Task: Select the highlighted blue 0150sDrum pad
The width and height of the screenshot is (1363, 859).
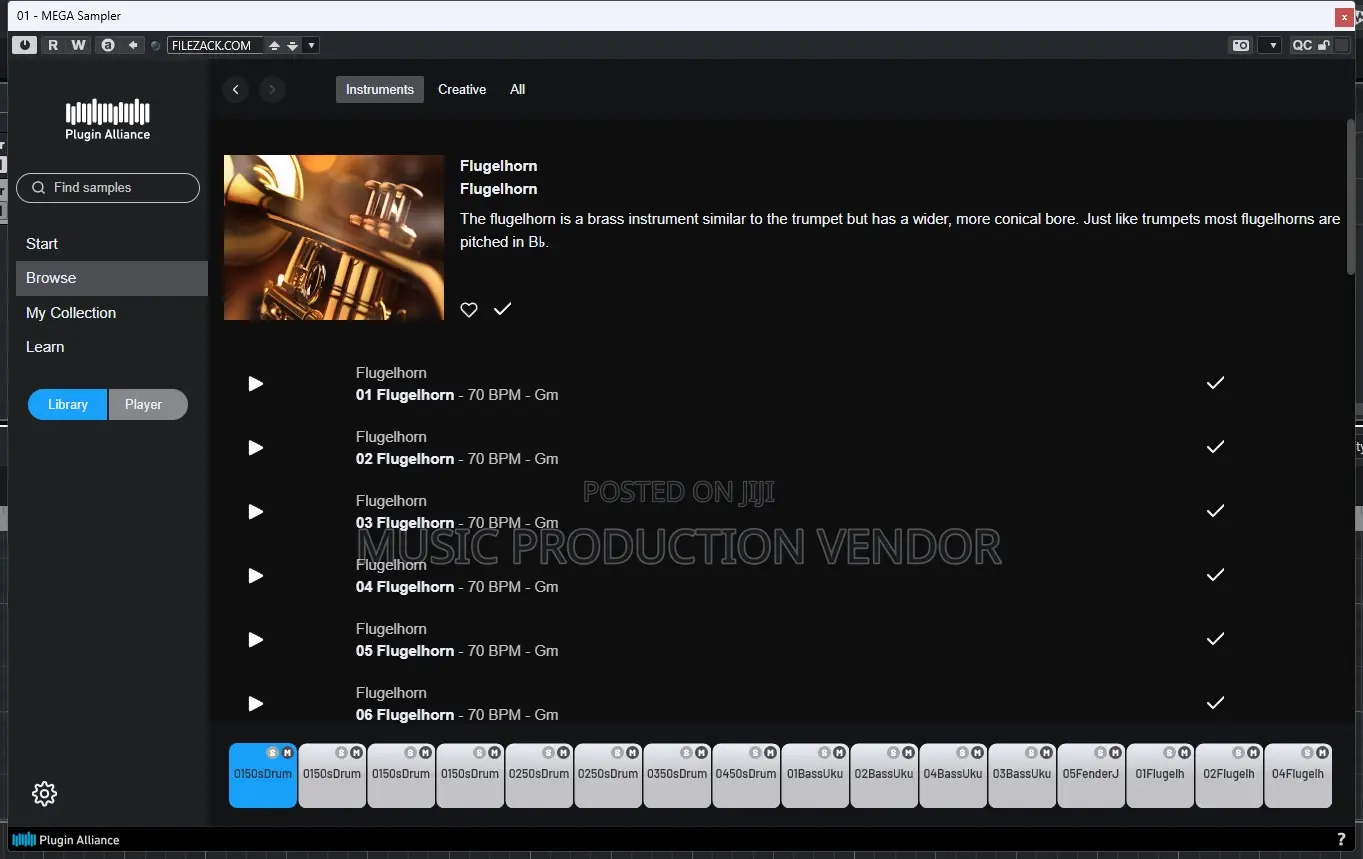Action: 263,775
